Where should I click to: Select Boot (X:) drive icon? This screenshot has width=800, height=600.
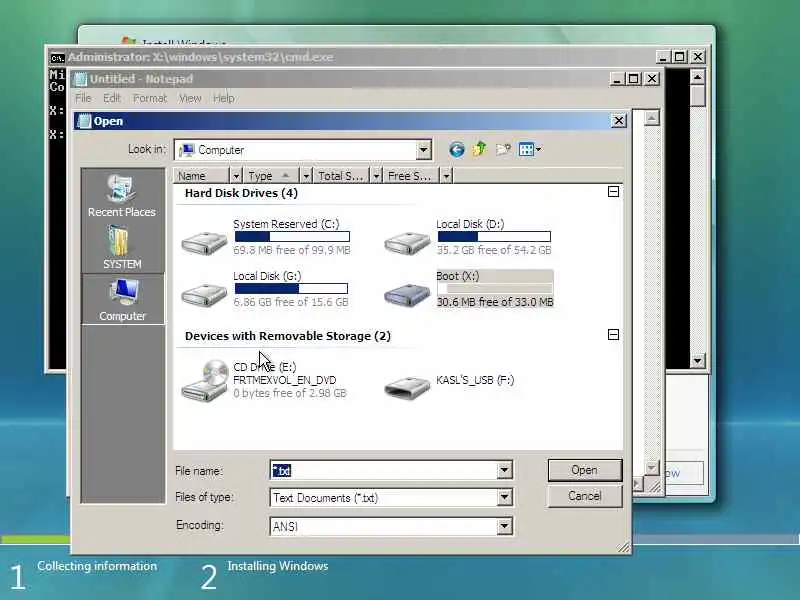click(x=407, y=294)
